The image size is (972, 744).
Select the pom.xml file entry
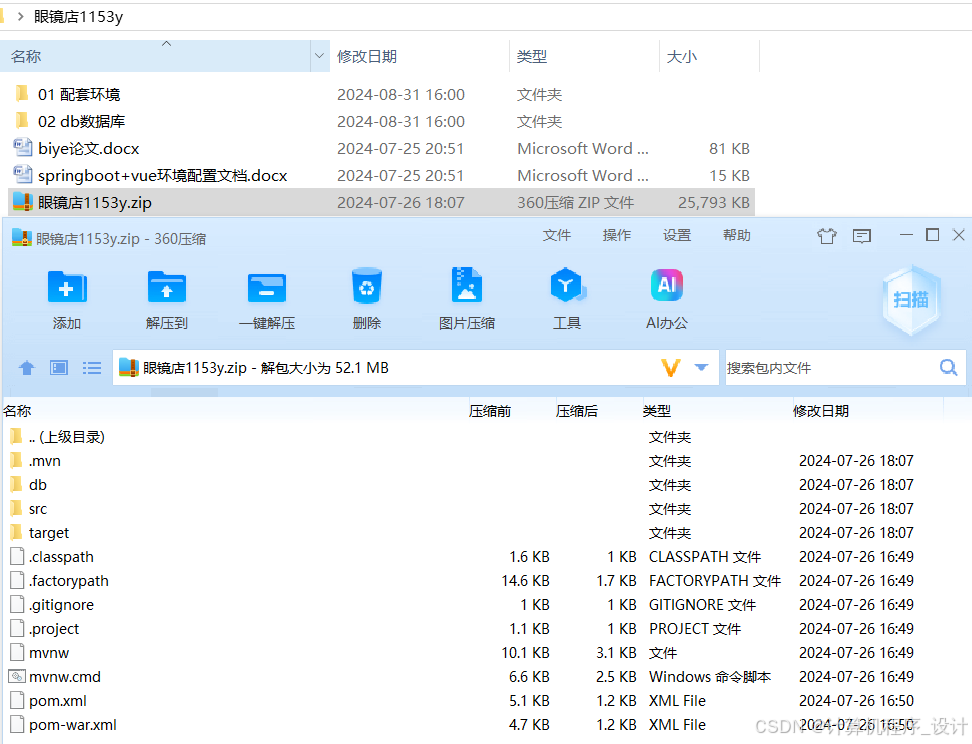[x=55, y=700]
